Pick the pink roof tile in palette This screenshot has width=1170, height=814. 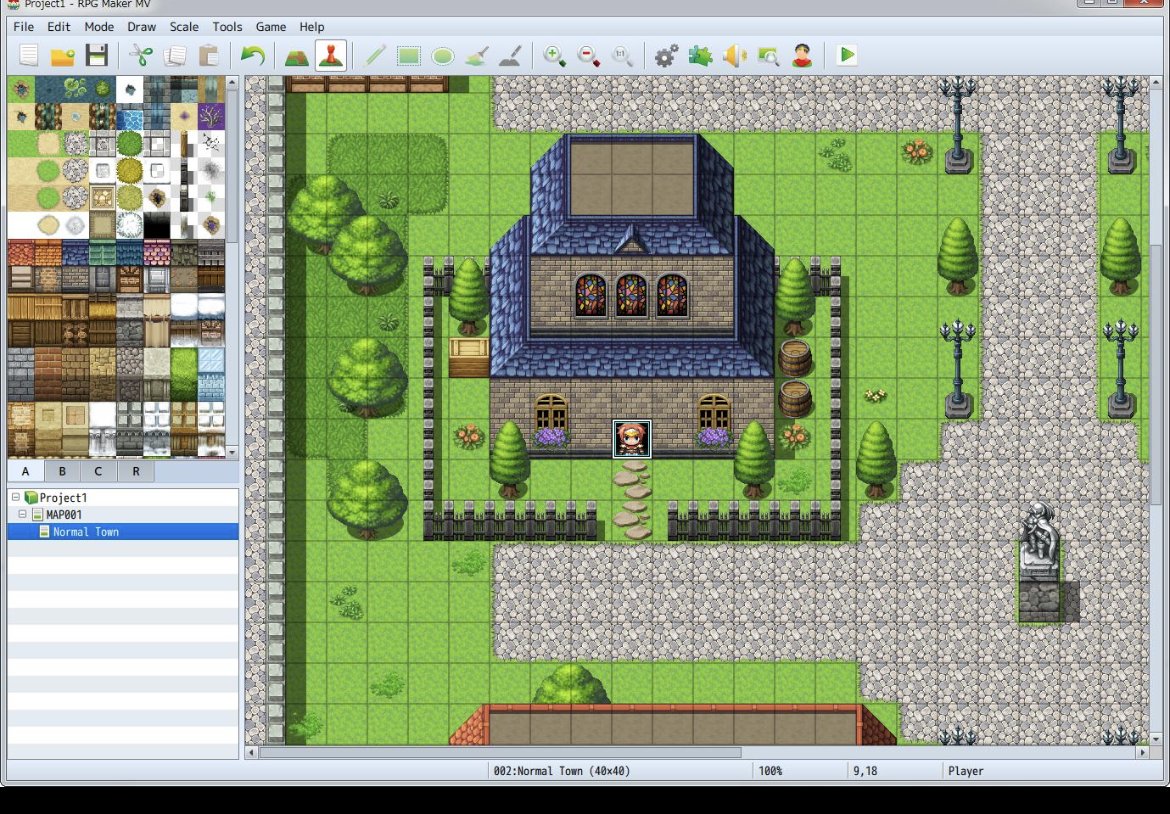coord(157,253)
